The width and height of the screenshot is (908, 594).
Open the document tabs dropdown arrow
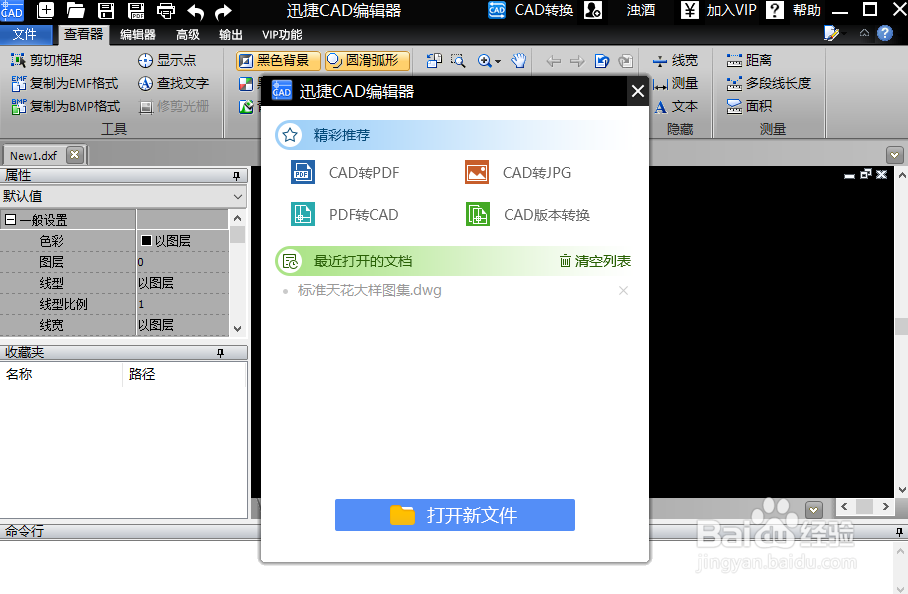click(x=894, y=155)
